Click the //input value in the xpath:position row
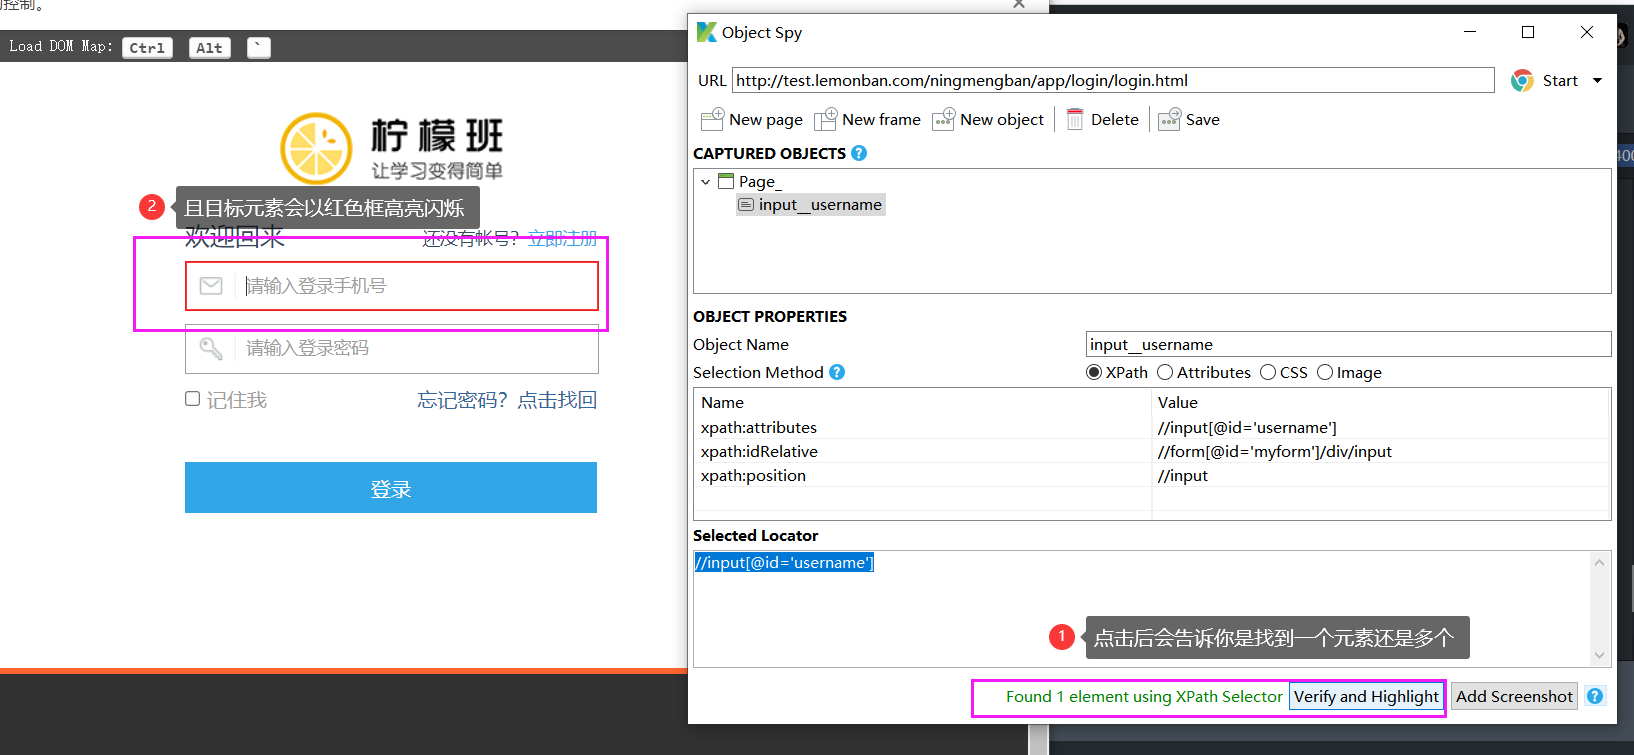The image size is (1634, 755). 1183,475
